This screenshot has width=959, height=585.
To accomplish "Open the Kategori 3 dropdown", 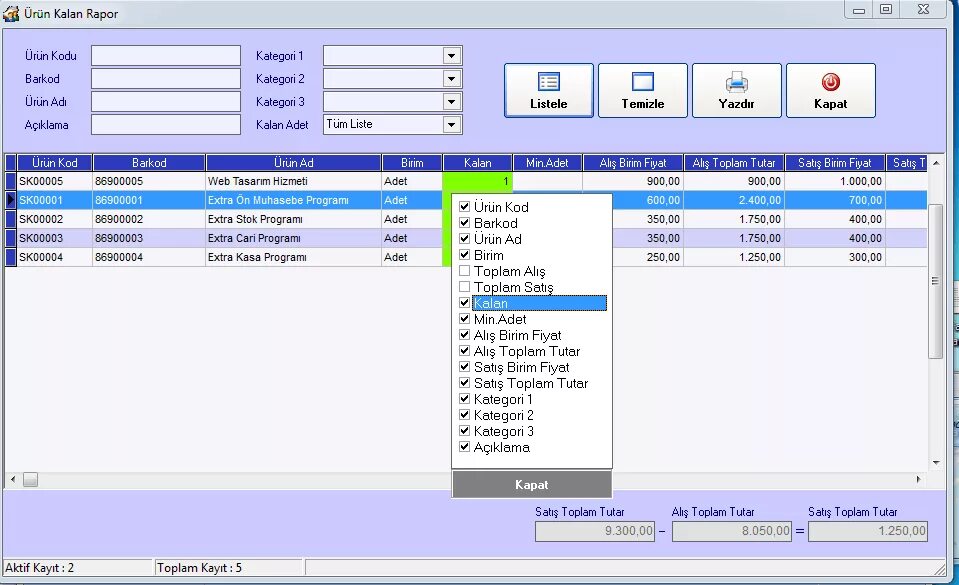I will [x=451, y=102].
